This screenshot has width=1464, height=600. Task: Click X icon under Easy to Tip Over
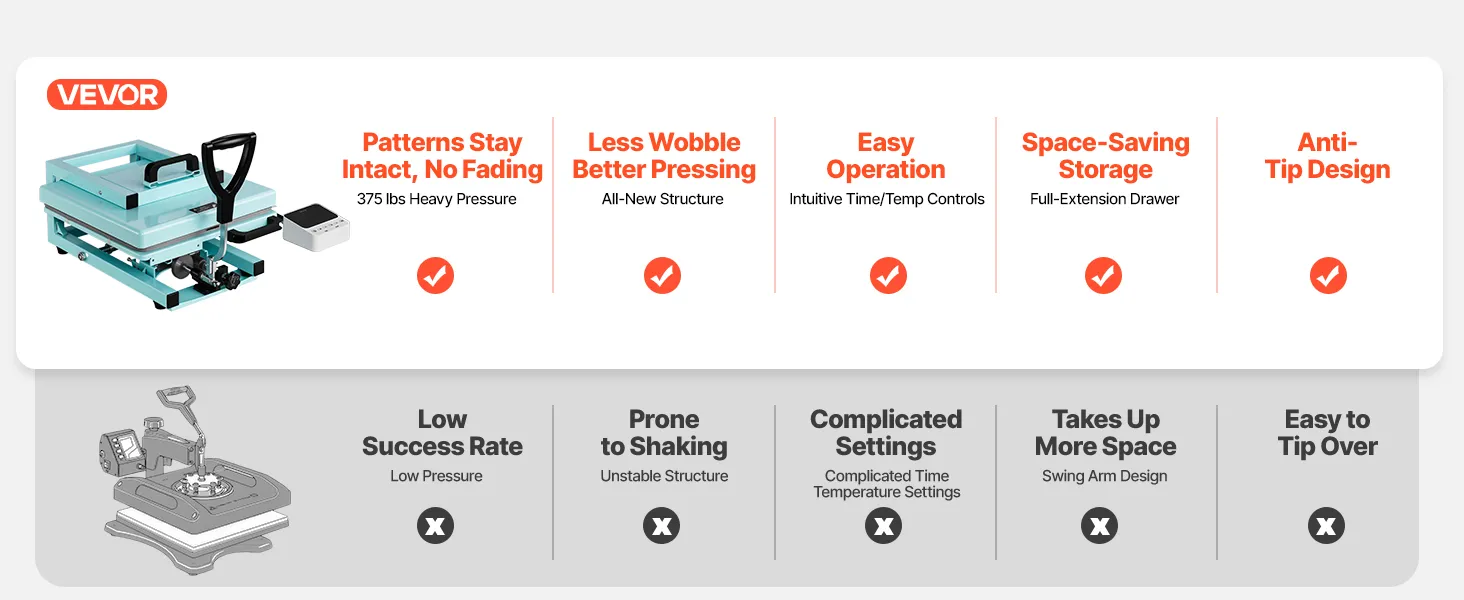point(1327,526)
